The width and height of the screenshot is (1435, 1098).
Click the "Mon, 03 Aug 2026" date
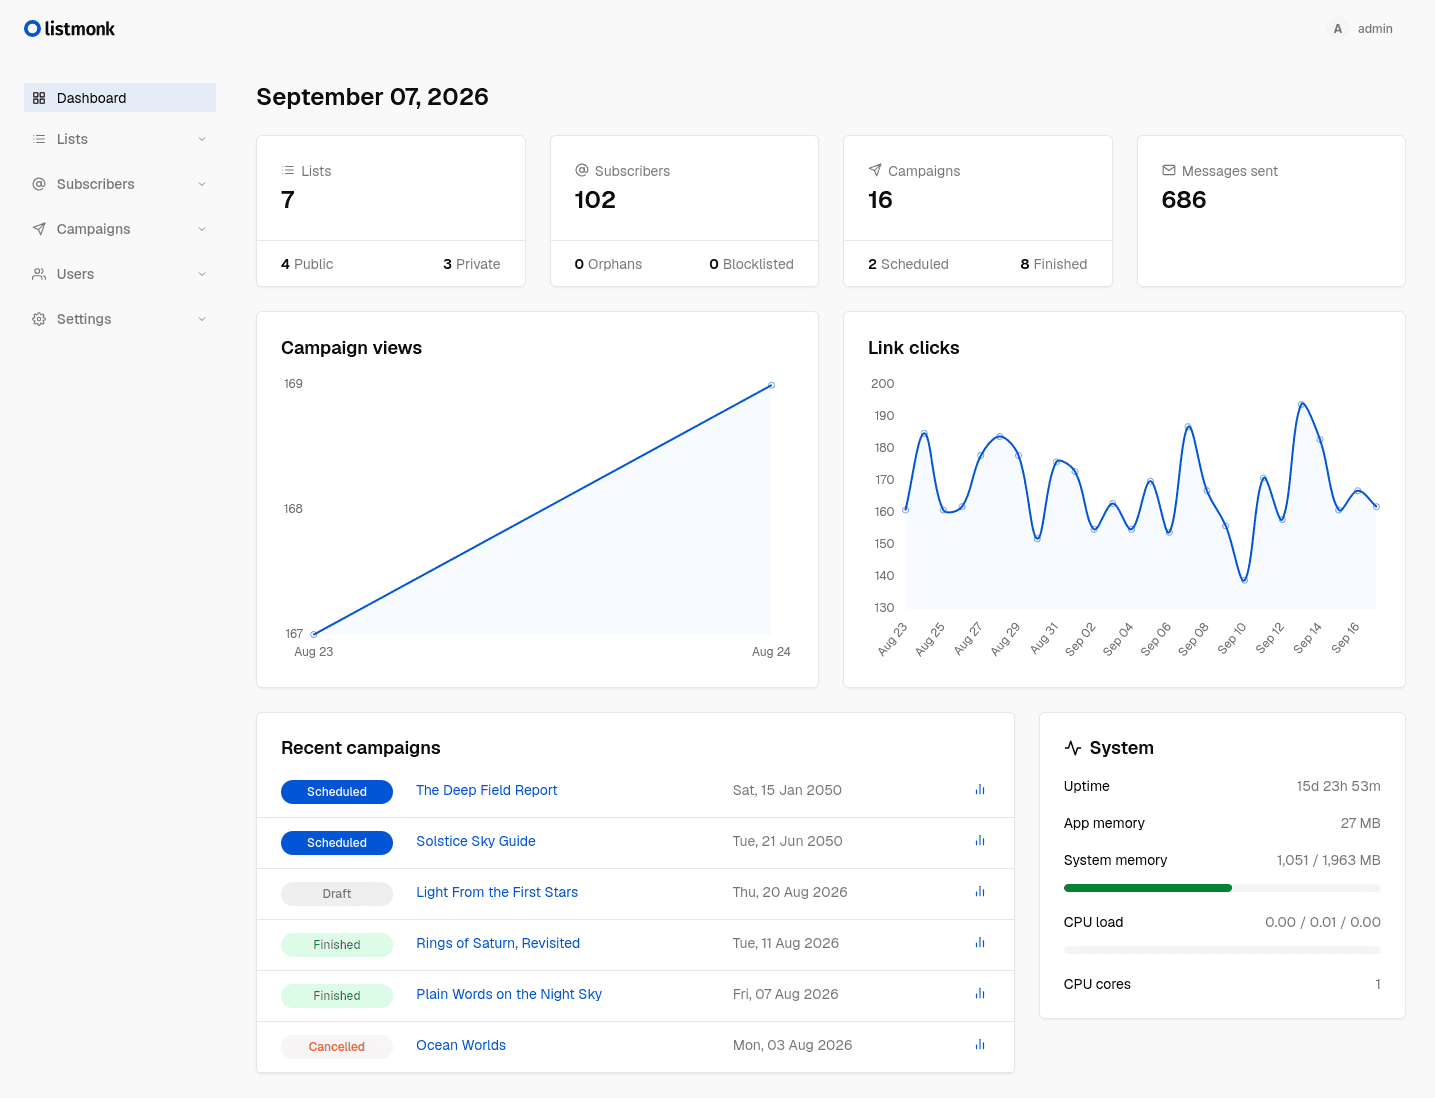click(x=793, y=1045)
